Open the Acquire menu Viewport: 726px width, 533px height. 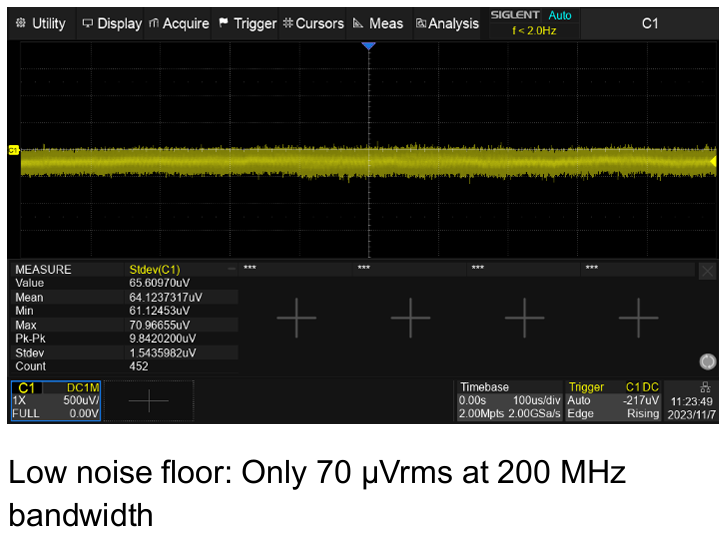click(x=179, y=23)
